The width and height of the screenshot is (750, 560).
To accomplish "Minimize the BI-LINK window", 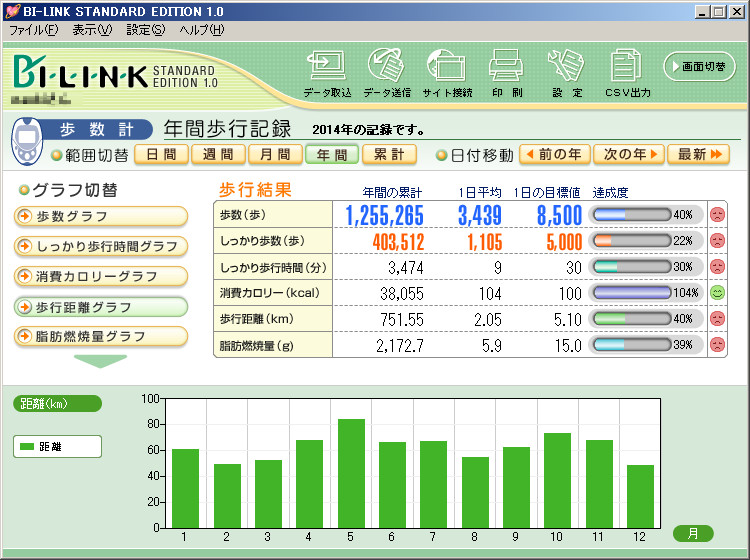I will [702, 12].
